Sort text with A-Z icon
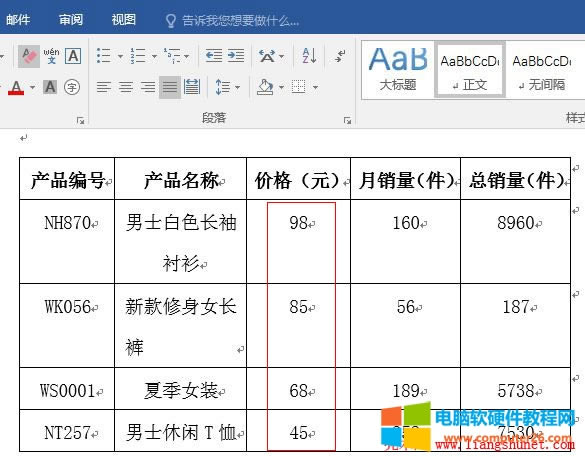 click(x=309, y=56)
